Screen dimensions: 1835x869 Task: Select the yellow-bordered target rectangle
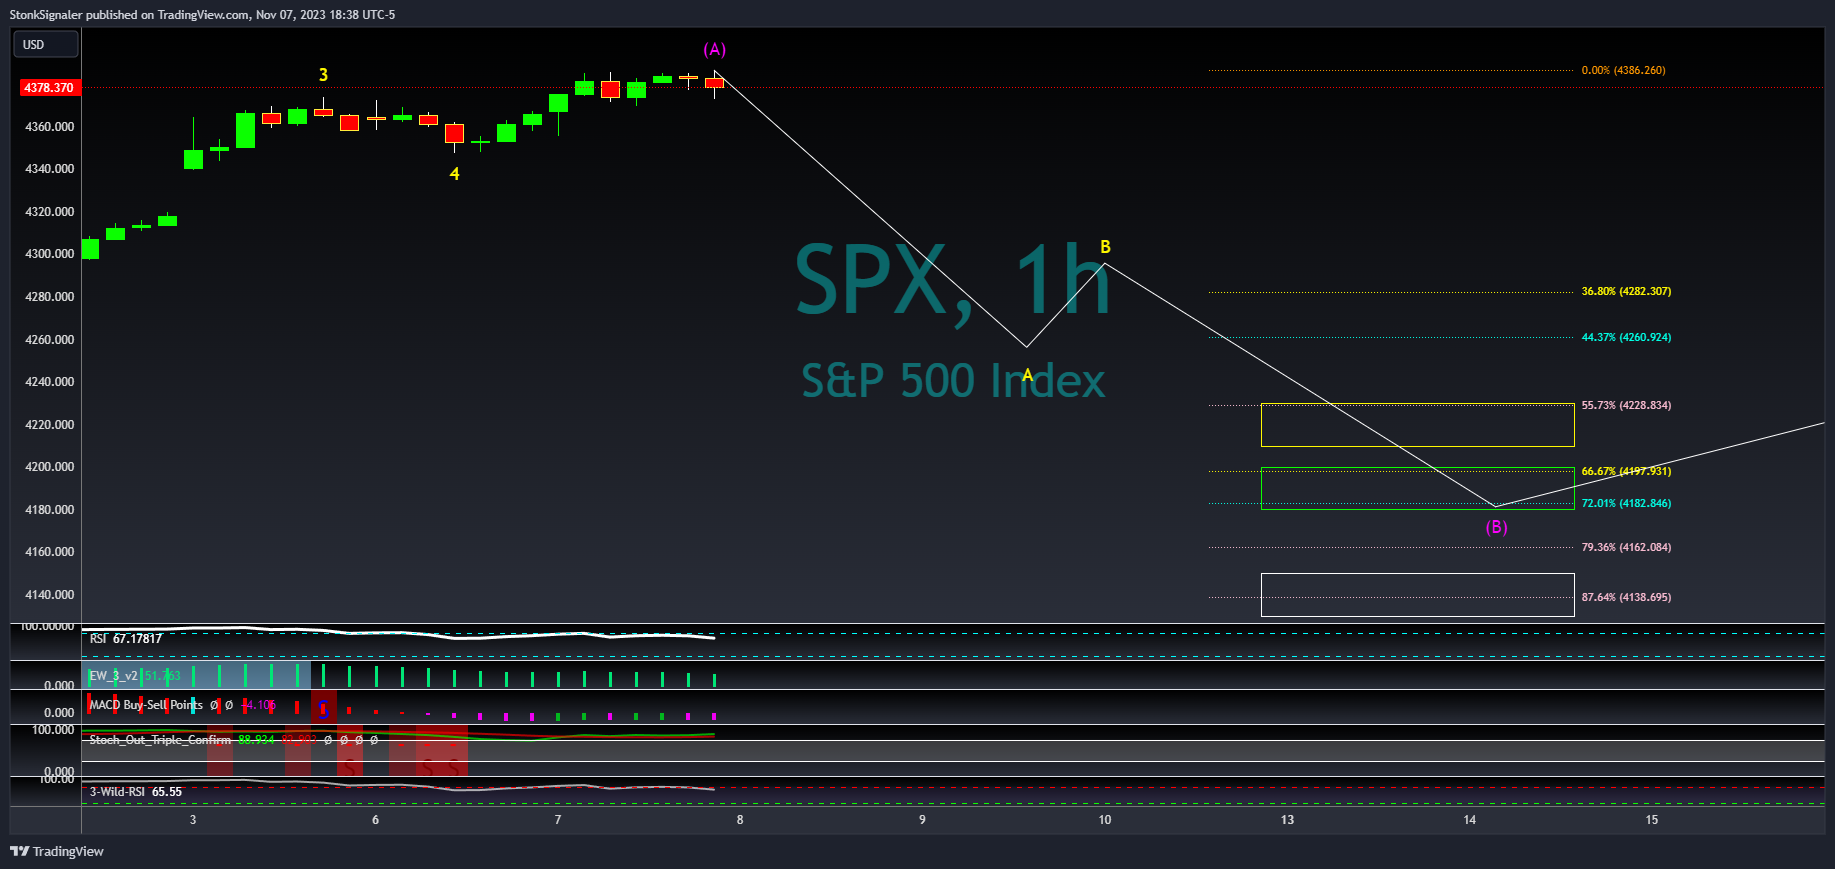pyautogui.click(x=1417, y=425)
